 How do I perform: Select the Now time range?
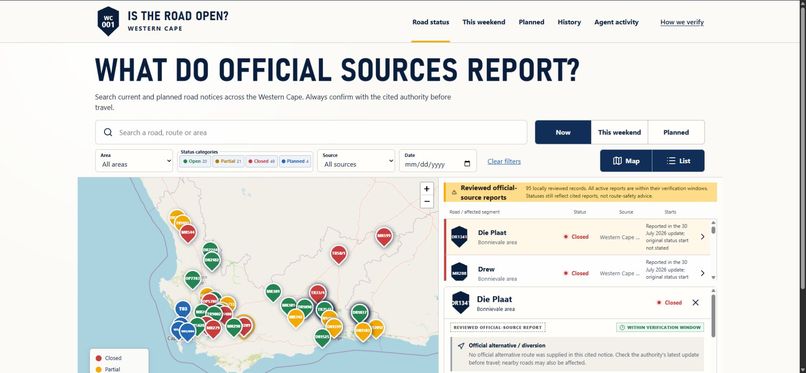click(x=563, y=132)
